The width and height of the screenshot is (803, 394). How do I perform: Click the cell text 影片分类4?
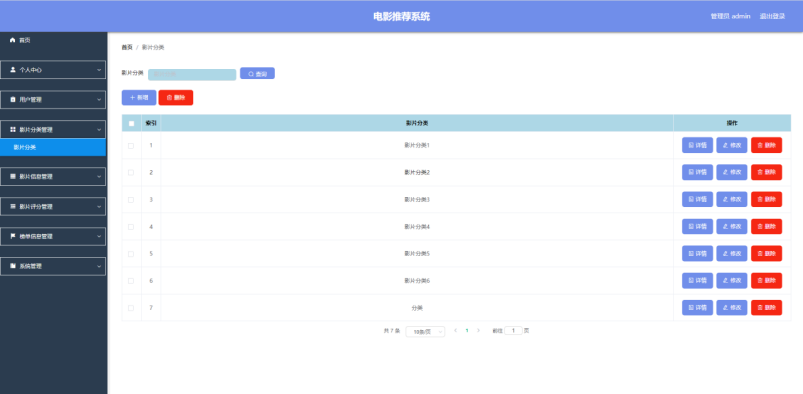coord(417,226)
